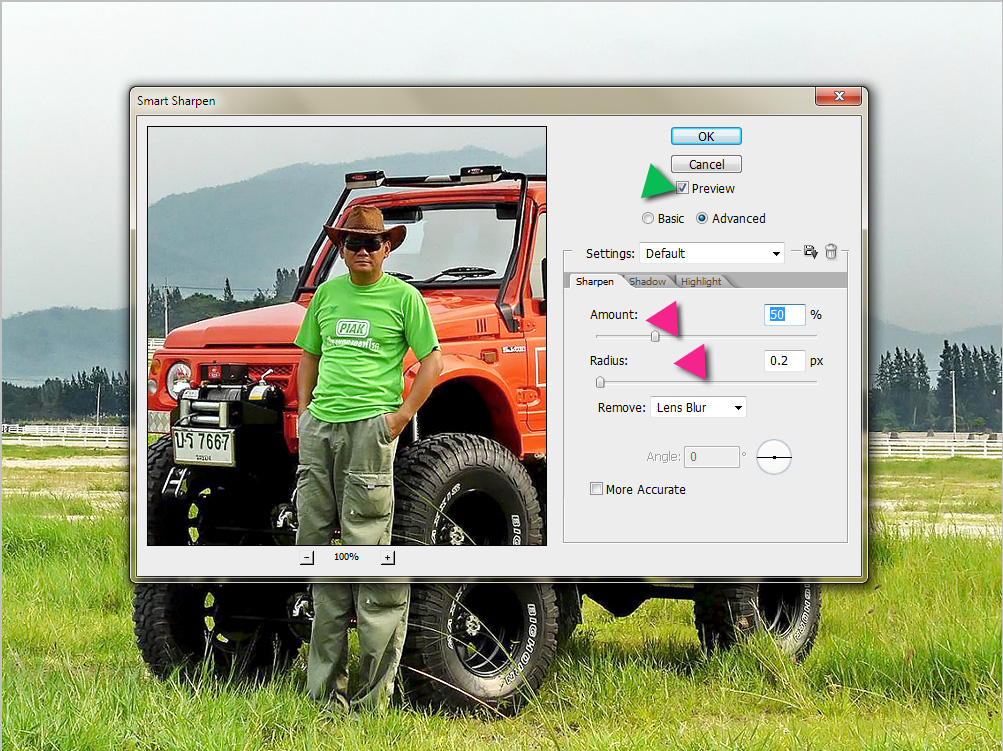Click the Cancel button
This screenshot has width=1003, height=751.
click(706, 164)
